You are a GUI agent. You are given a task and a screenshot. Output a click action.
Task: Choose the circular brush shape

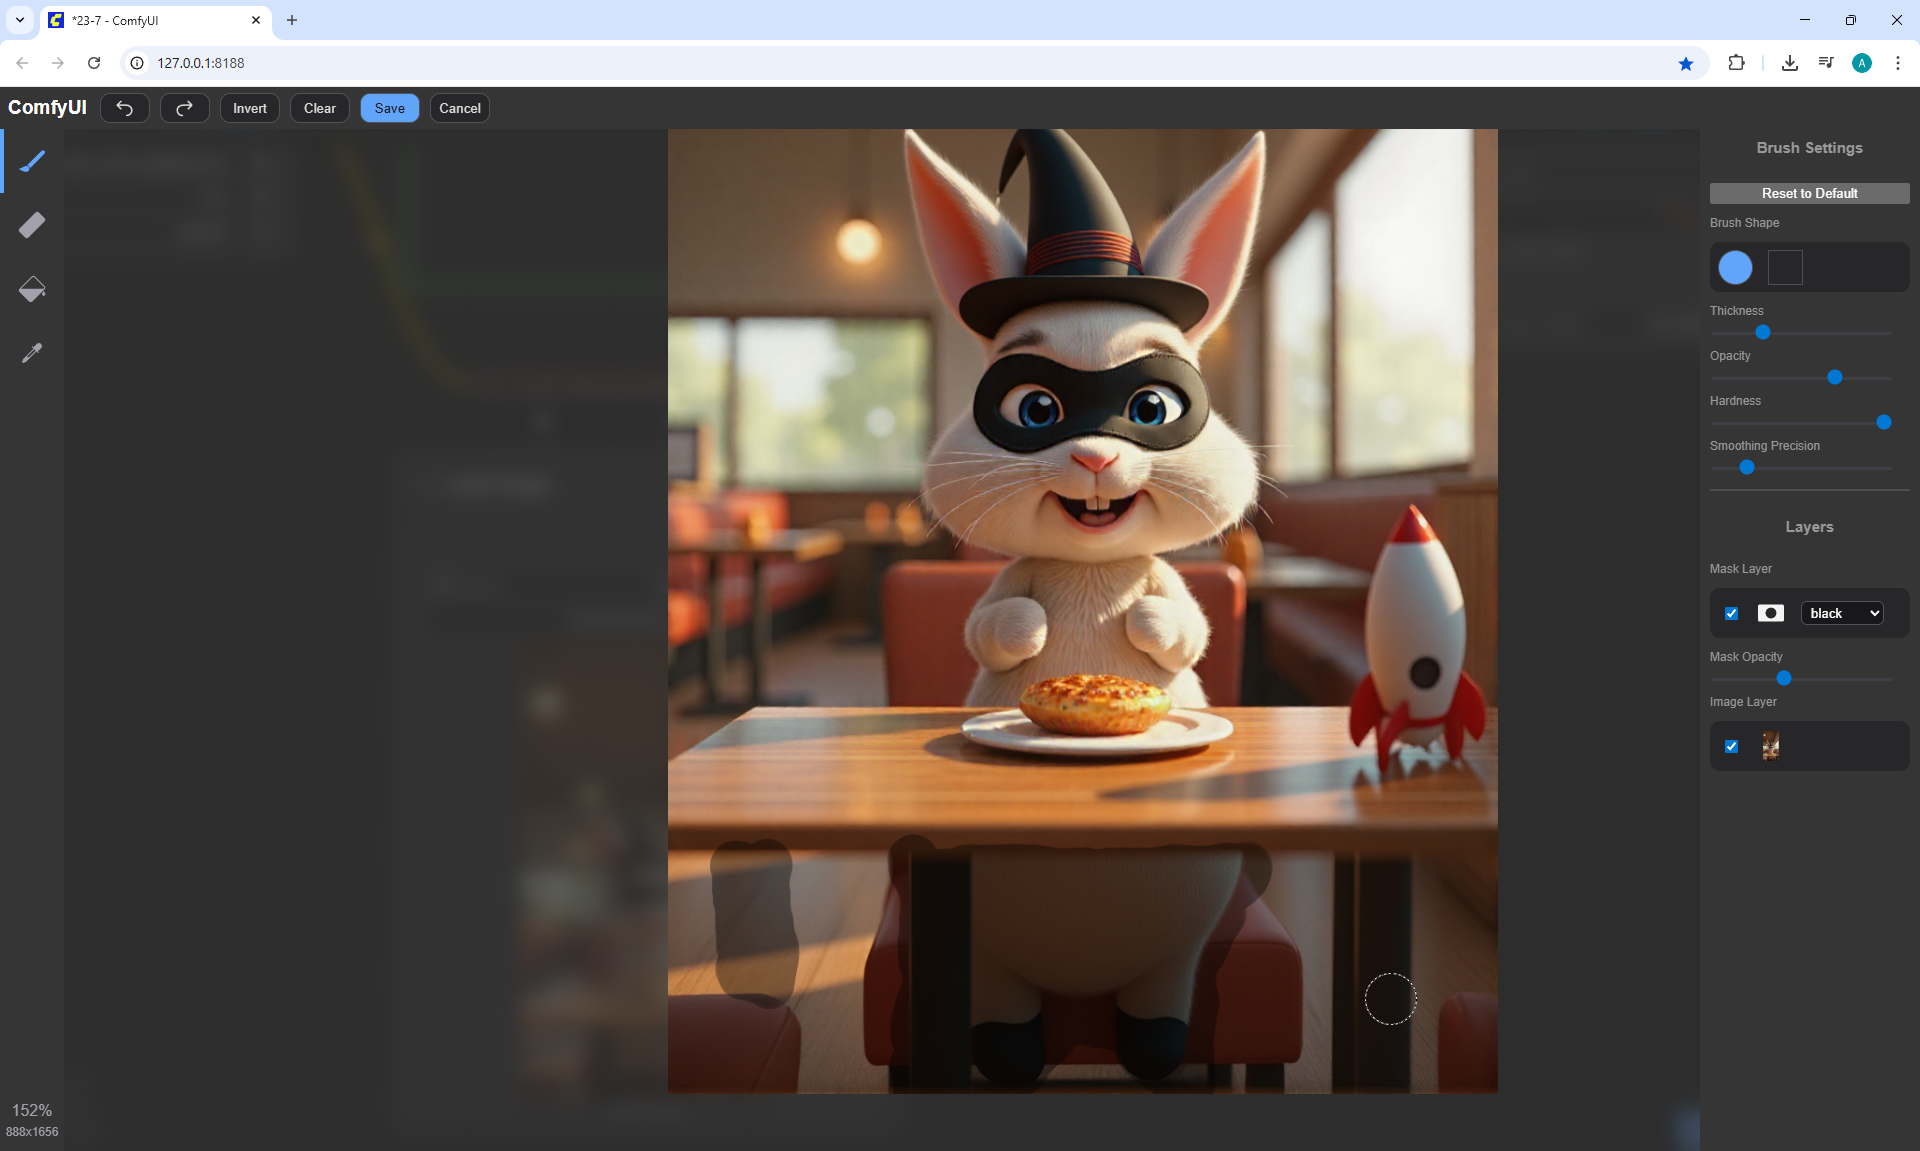(x=1735, y=267)
